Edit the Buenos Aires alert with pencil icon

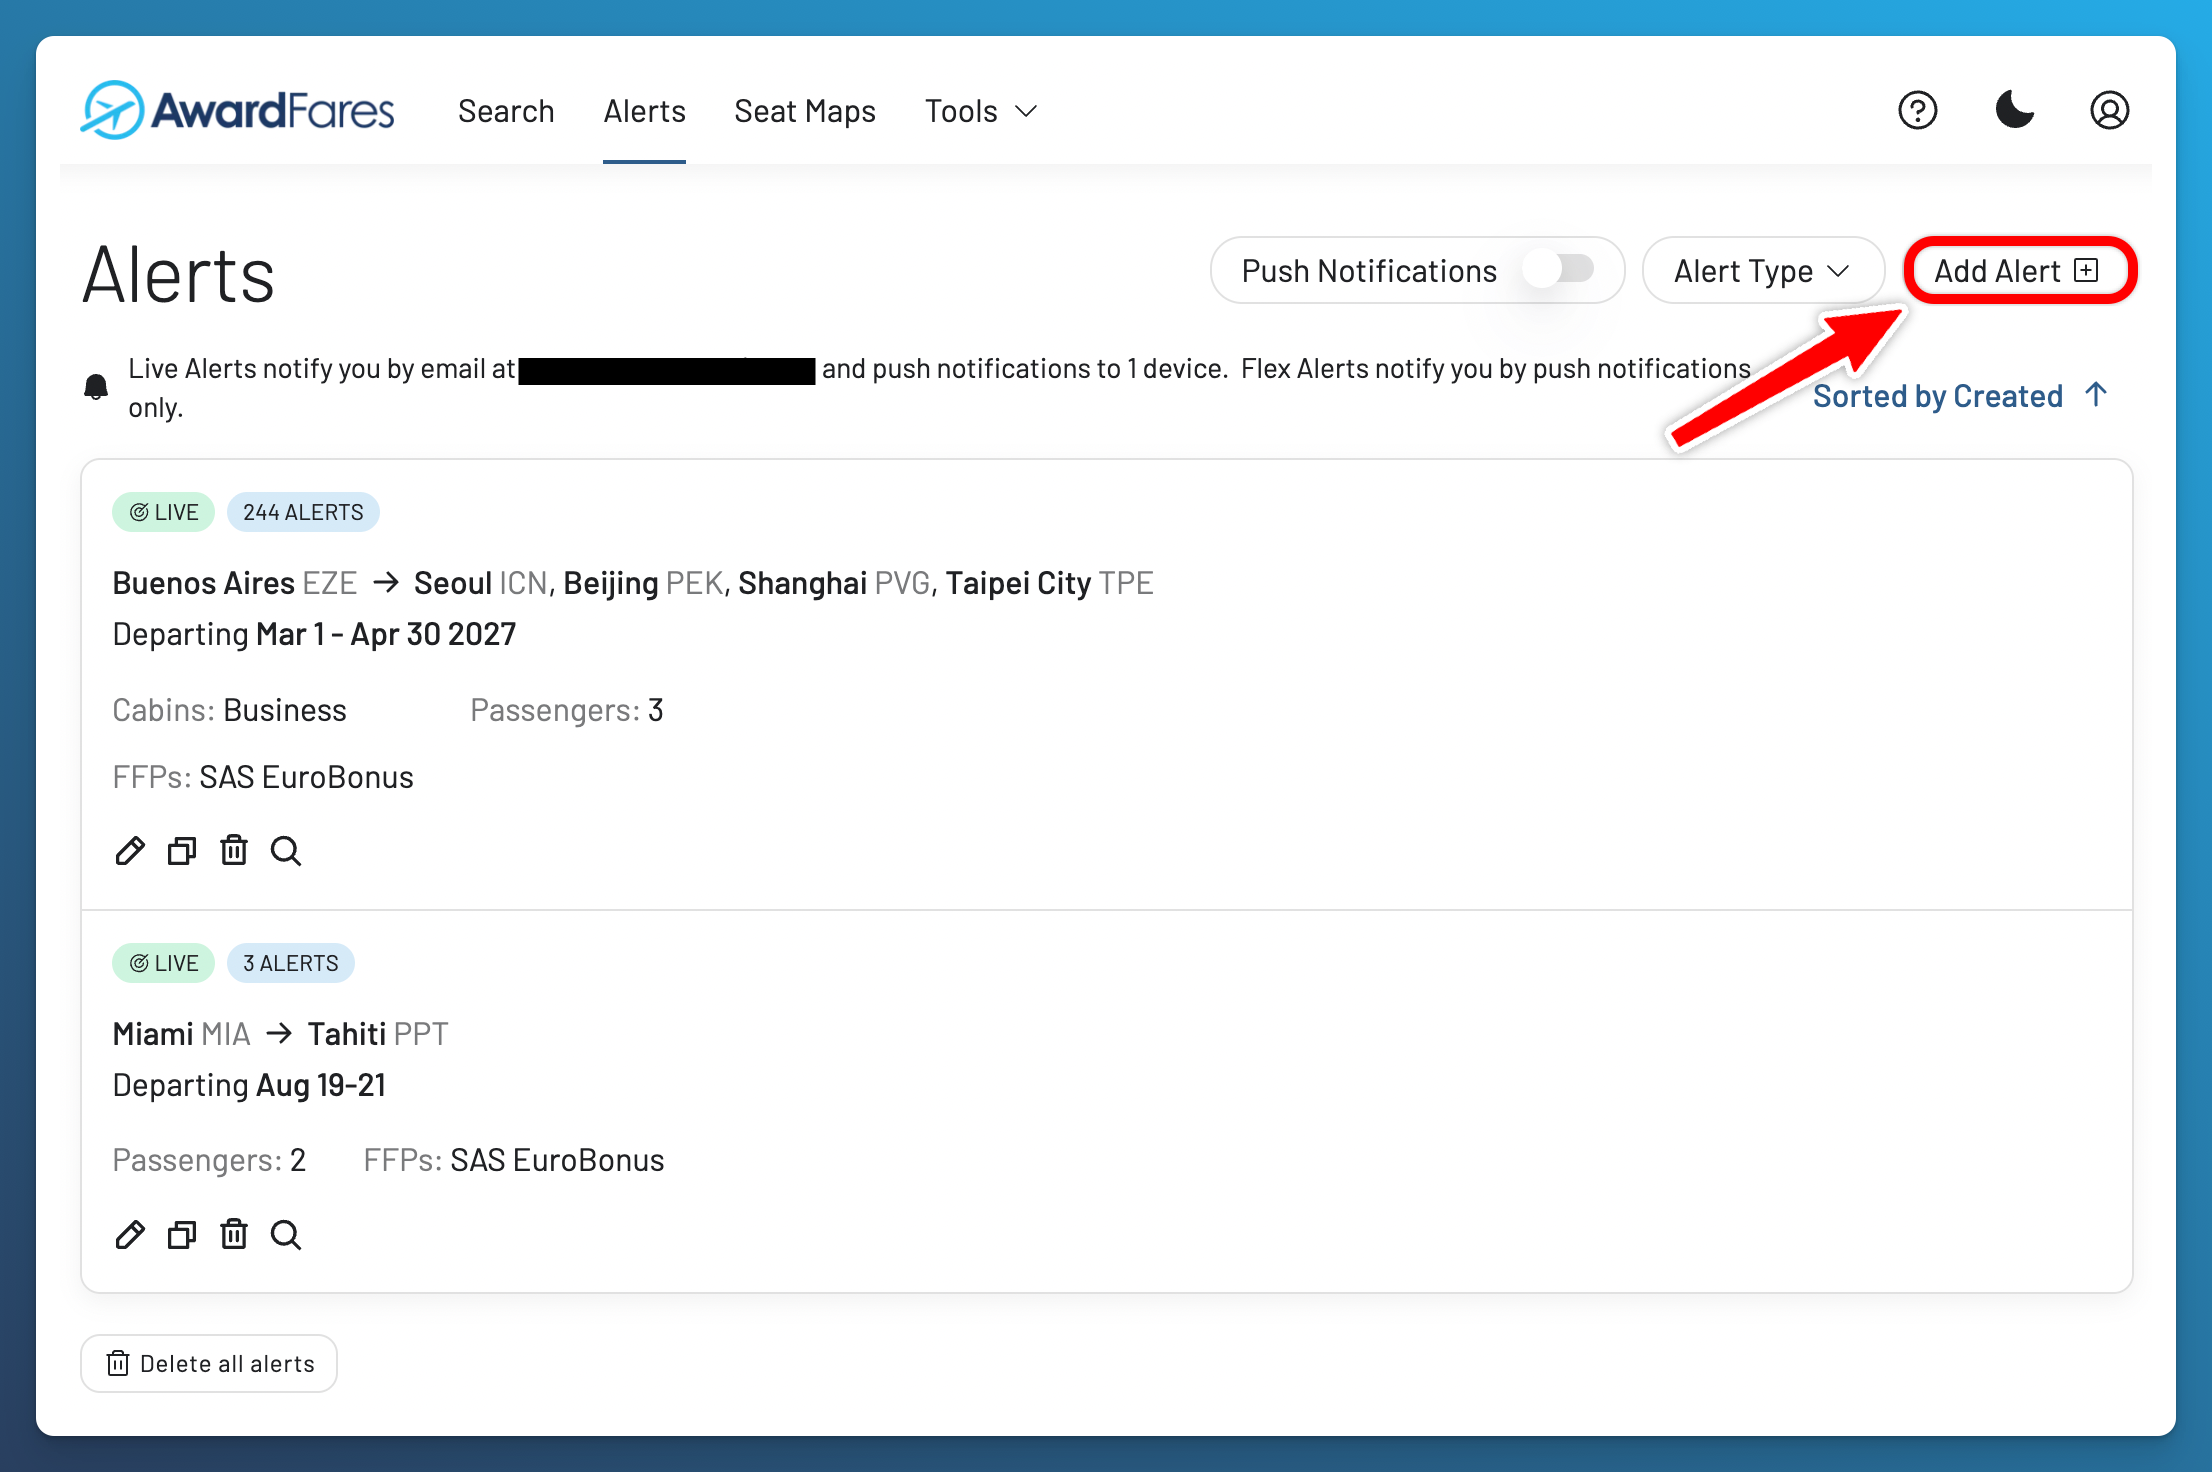point(130,851)
